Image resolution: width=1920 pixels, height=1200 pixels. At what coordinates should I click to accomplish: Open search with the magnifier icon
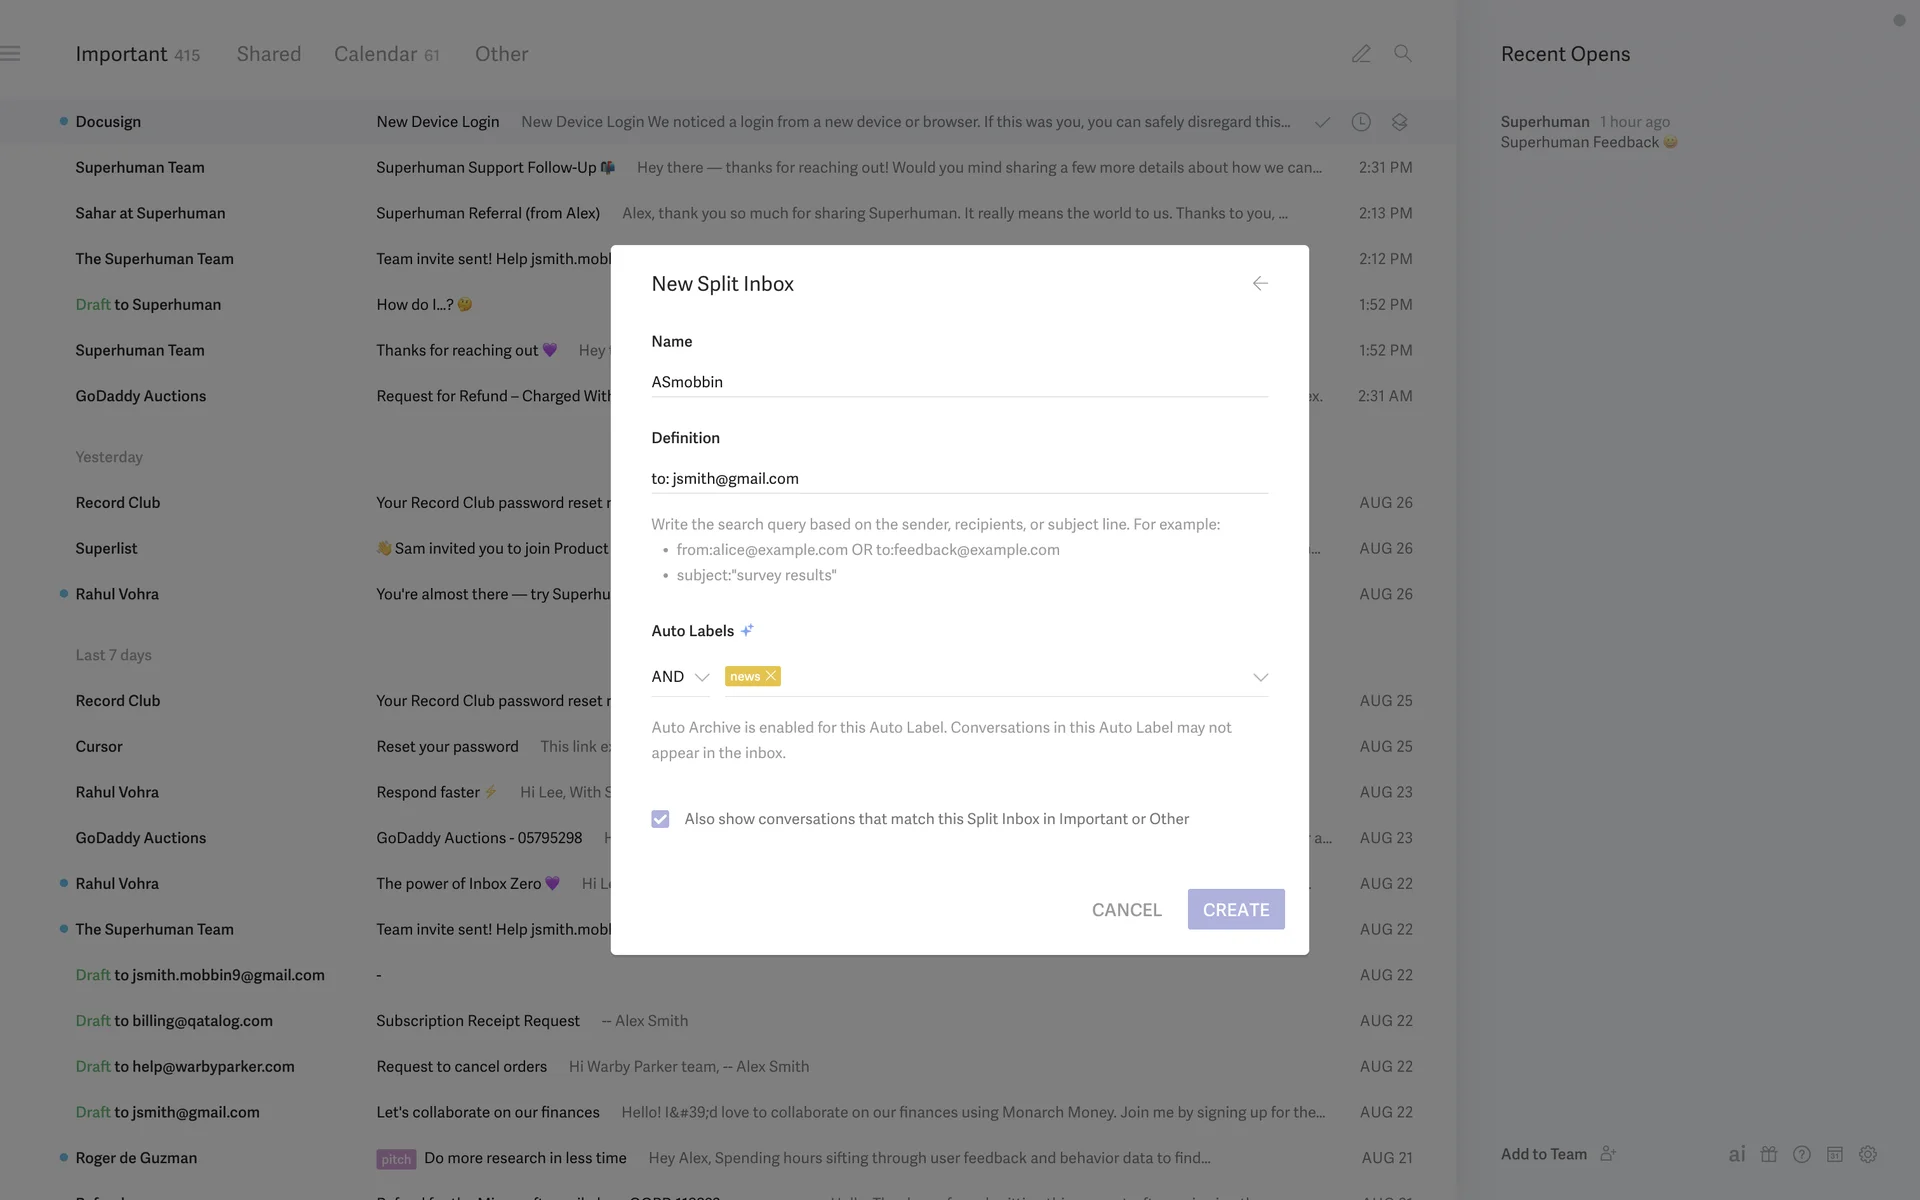coord(1403,54)
